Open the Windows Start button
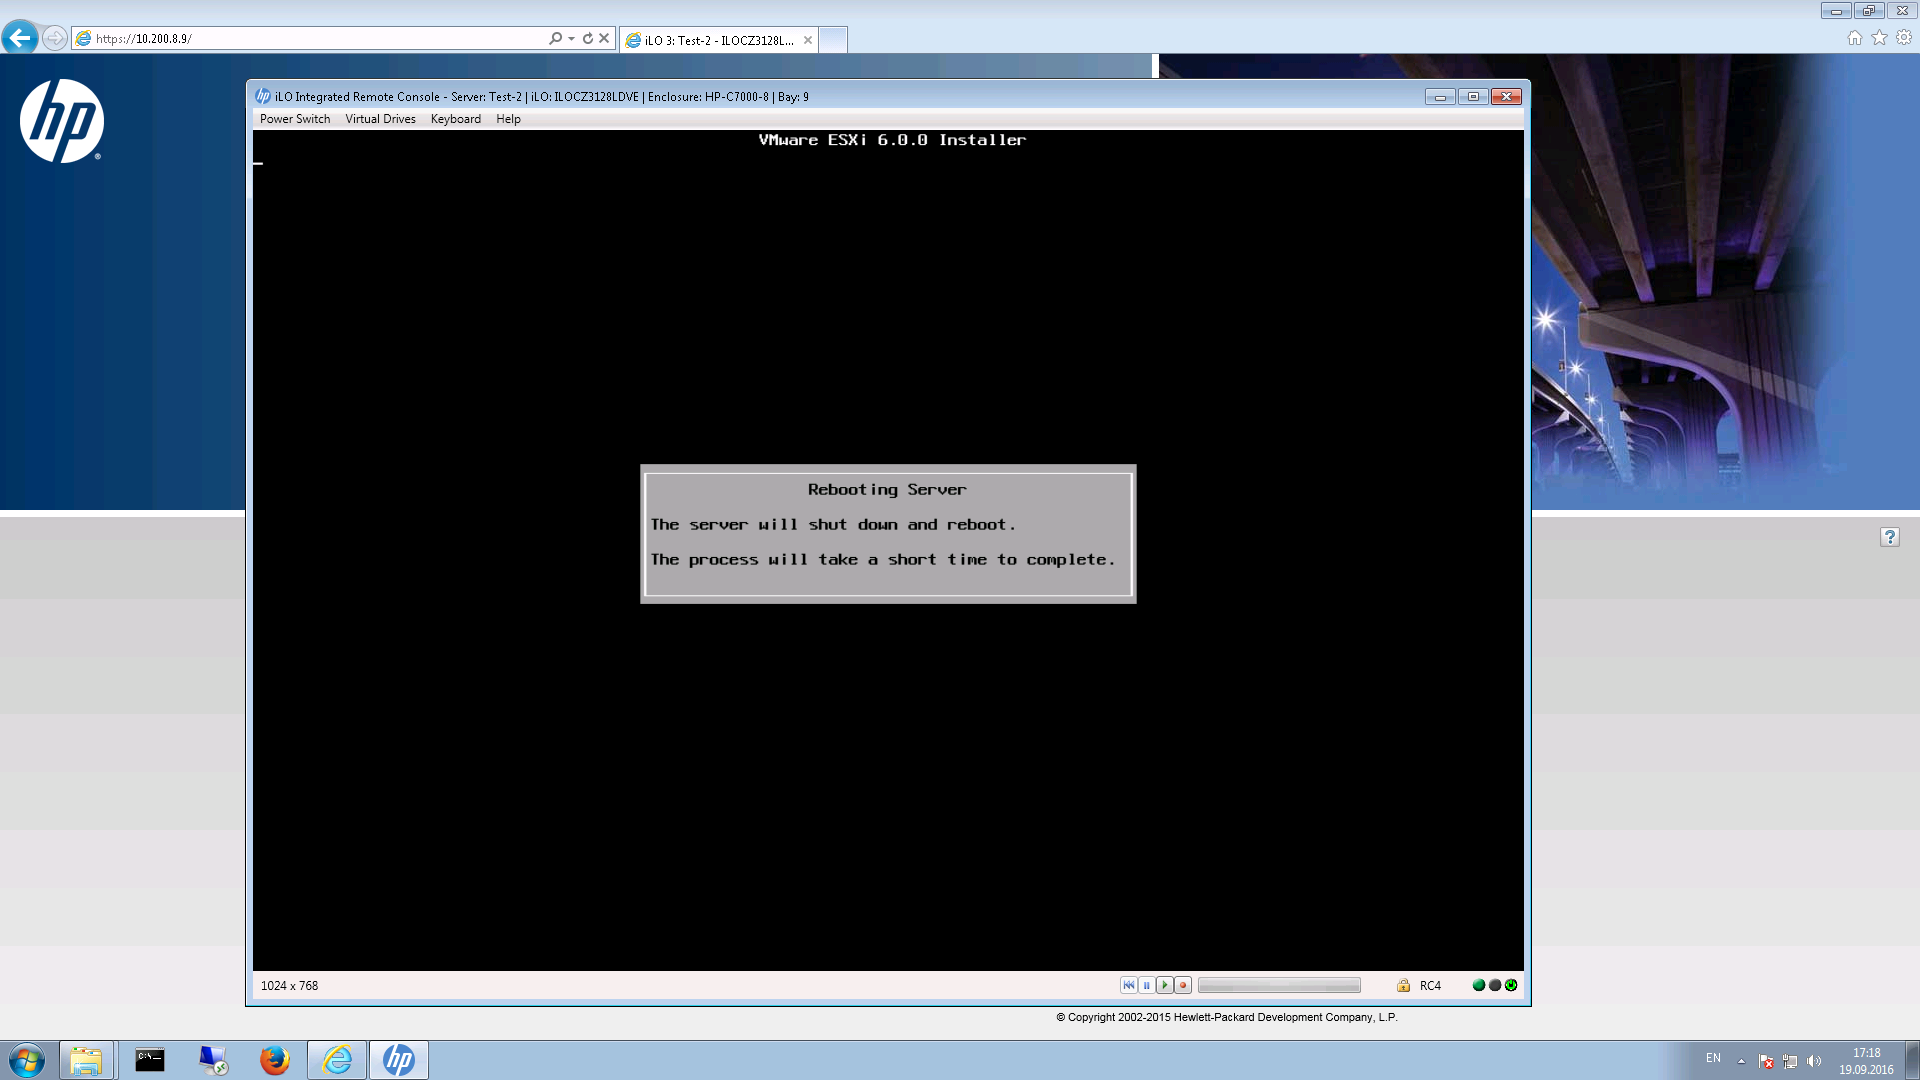This screenshot has height=1080, width=1920. pos(27,1060)
